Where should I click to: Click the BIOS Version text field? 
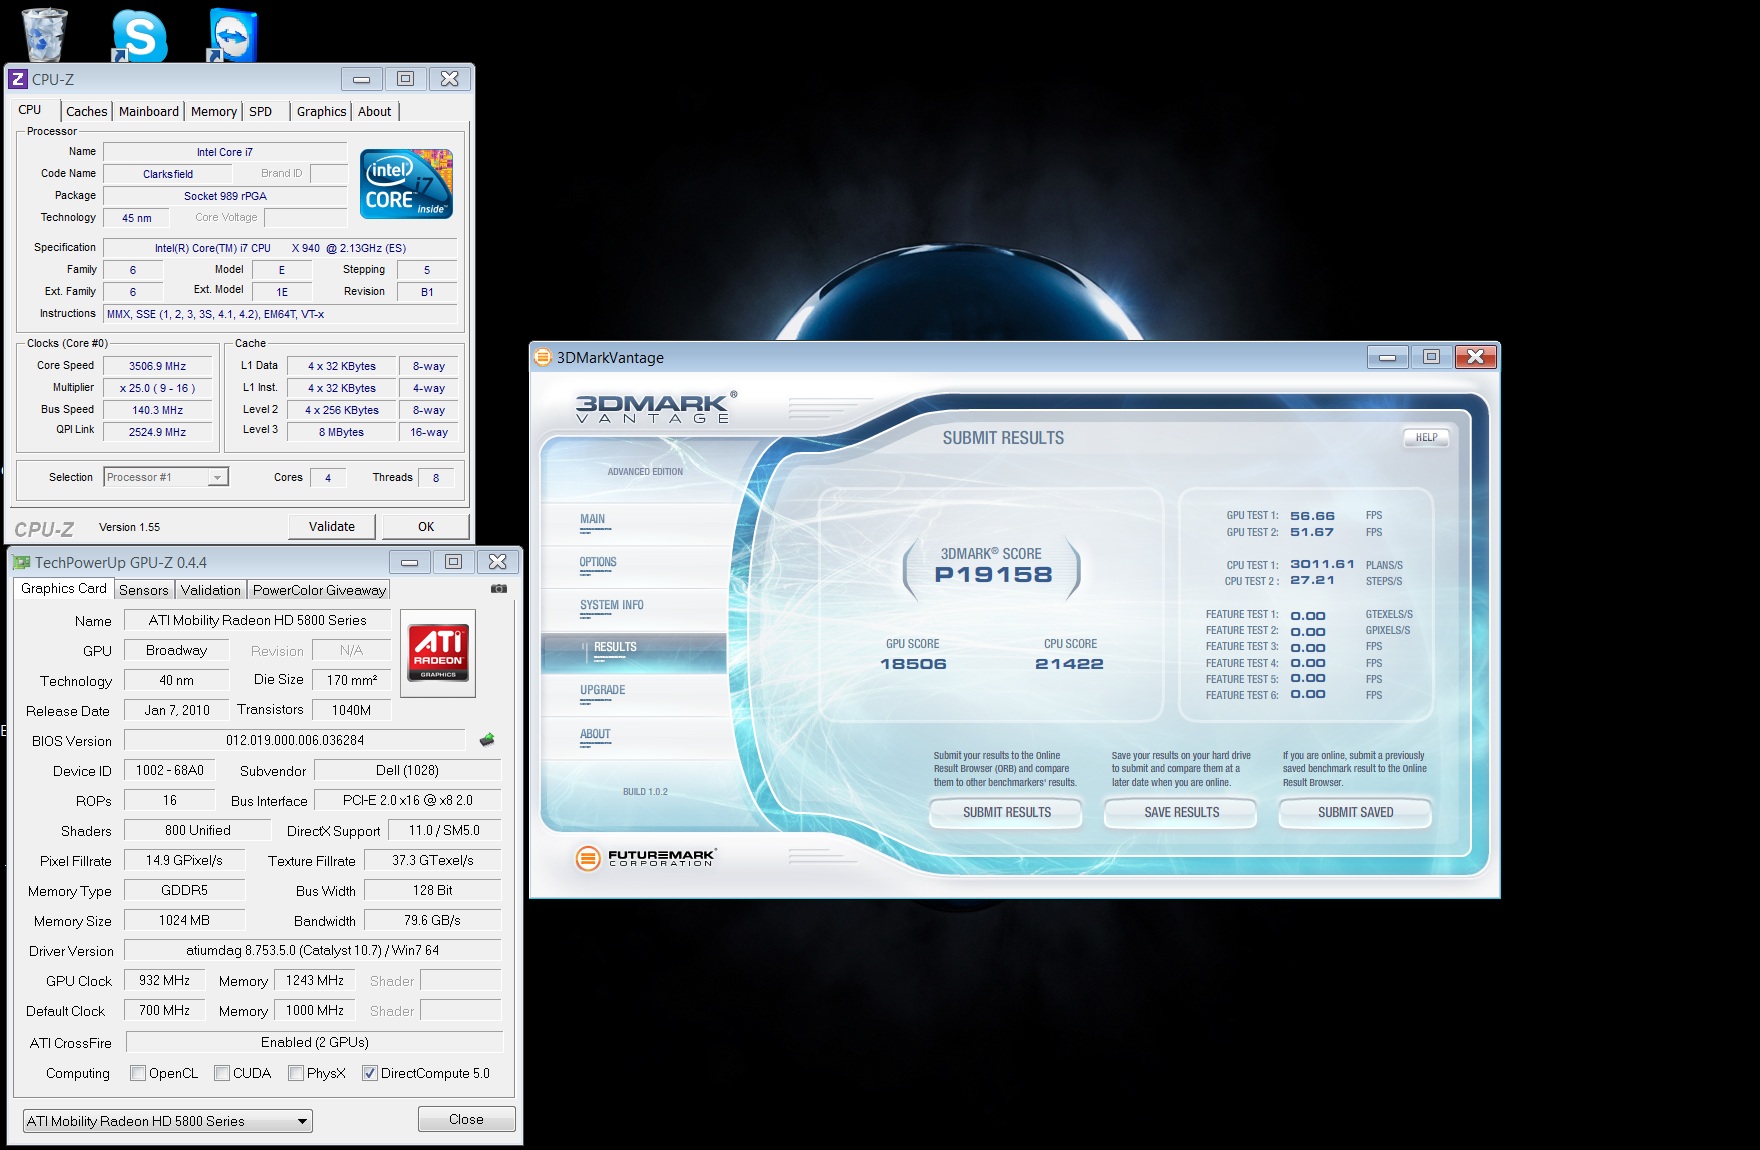click(295, 741)
